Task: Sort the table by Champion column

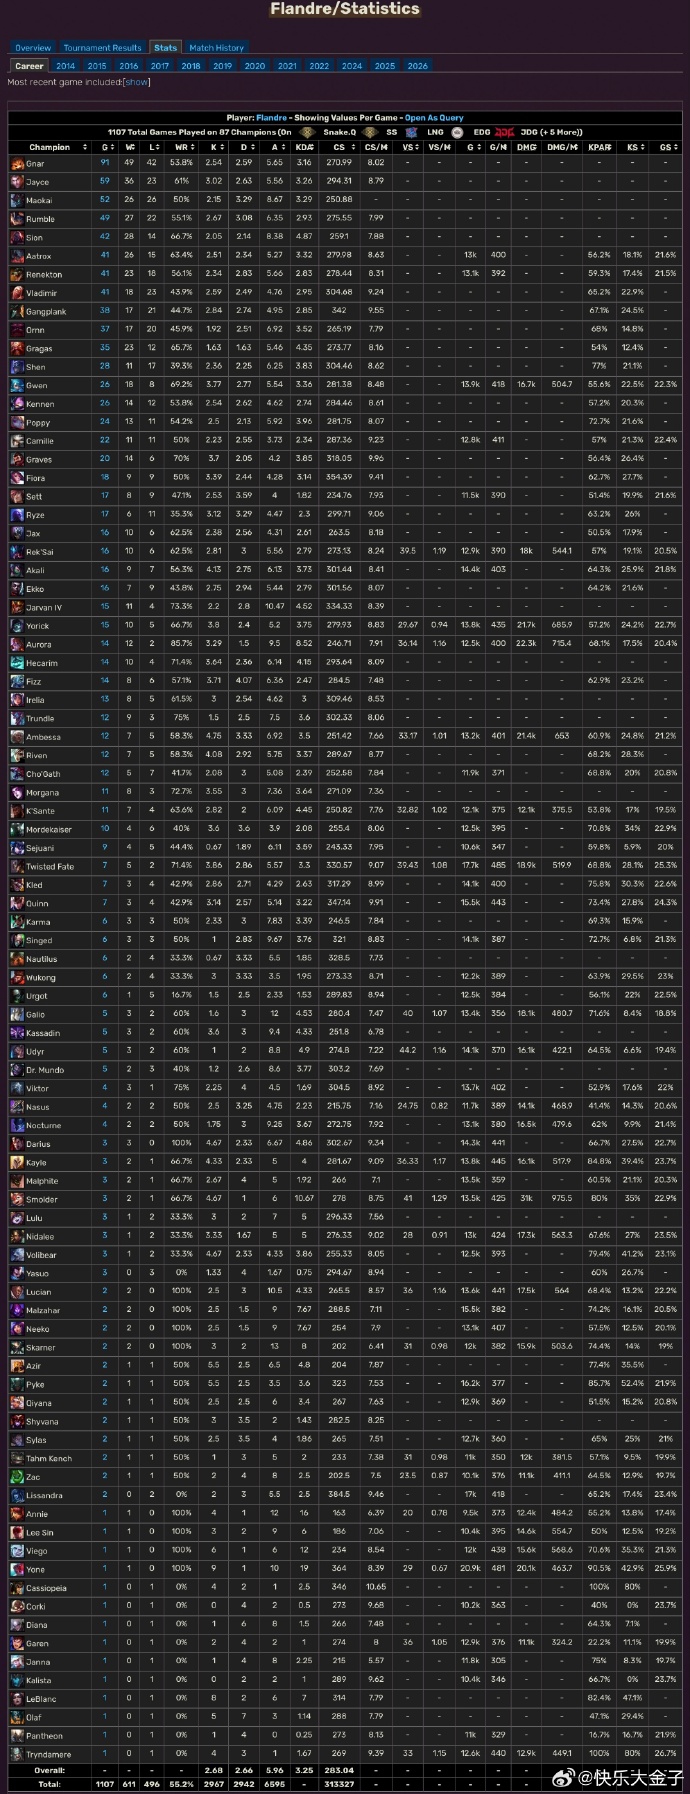Action: point(50,148)
